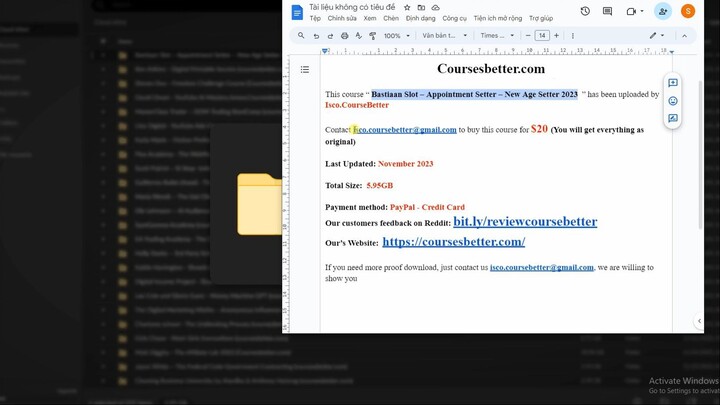Open the Times font dropdown
The width and height of the screenshot is (720, 405).
pyautogui.click(x=497, y=35)
